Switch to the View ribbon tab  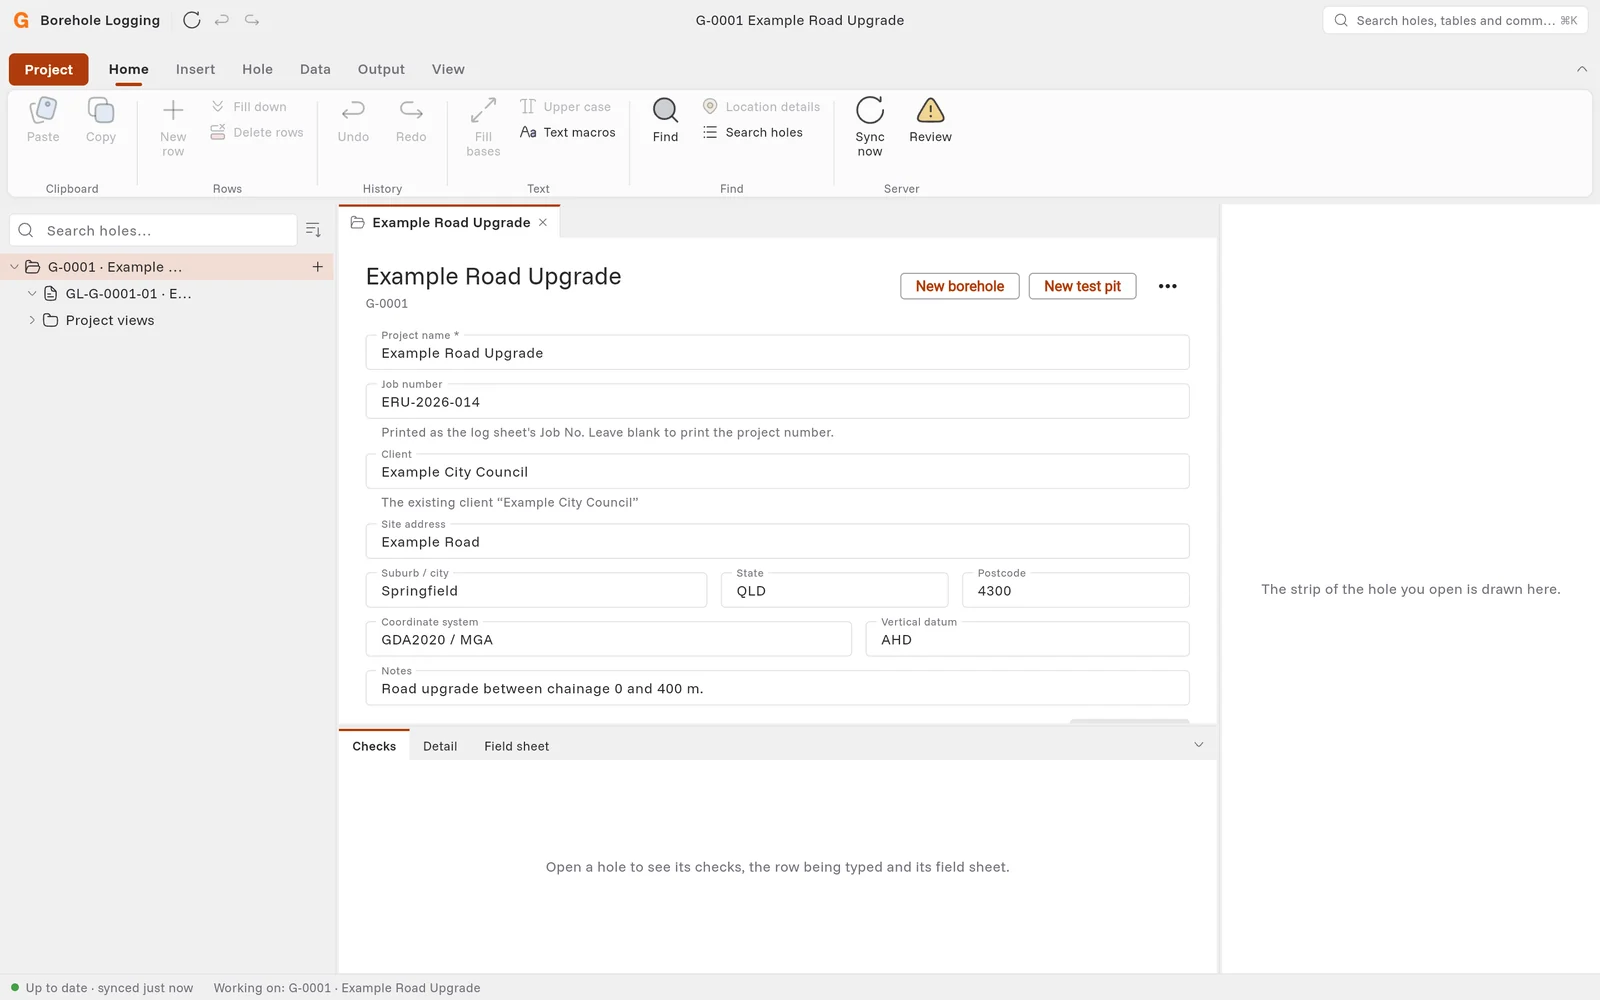point(448,70)
